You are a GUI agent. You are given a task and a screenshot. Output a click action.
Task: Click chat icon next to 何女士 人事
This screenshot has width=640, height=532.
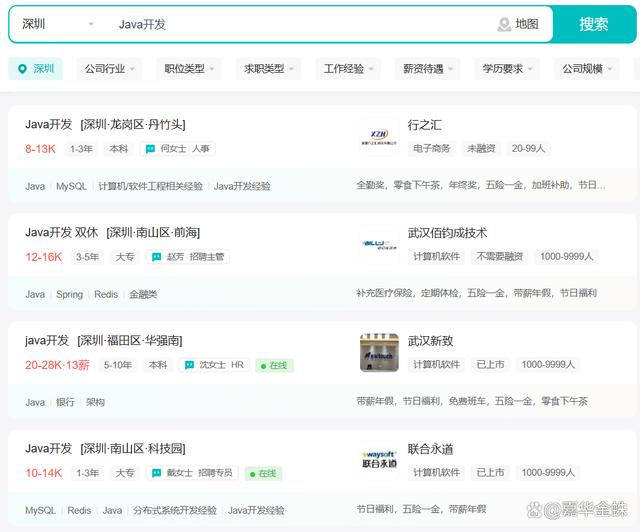[x=152, y=149]
